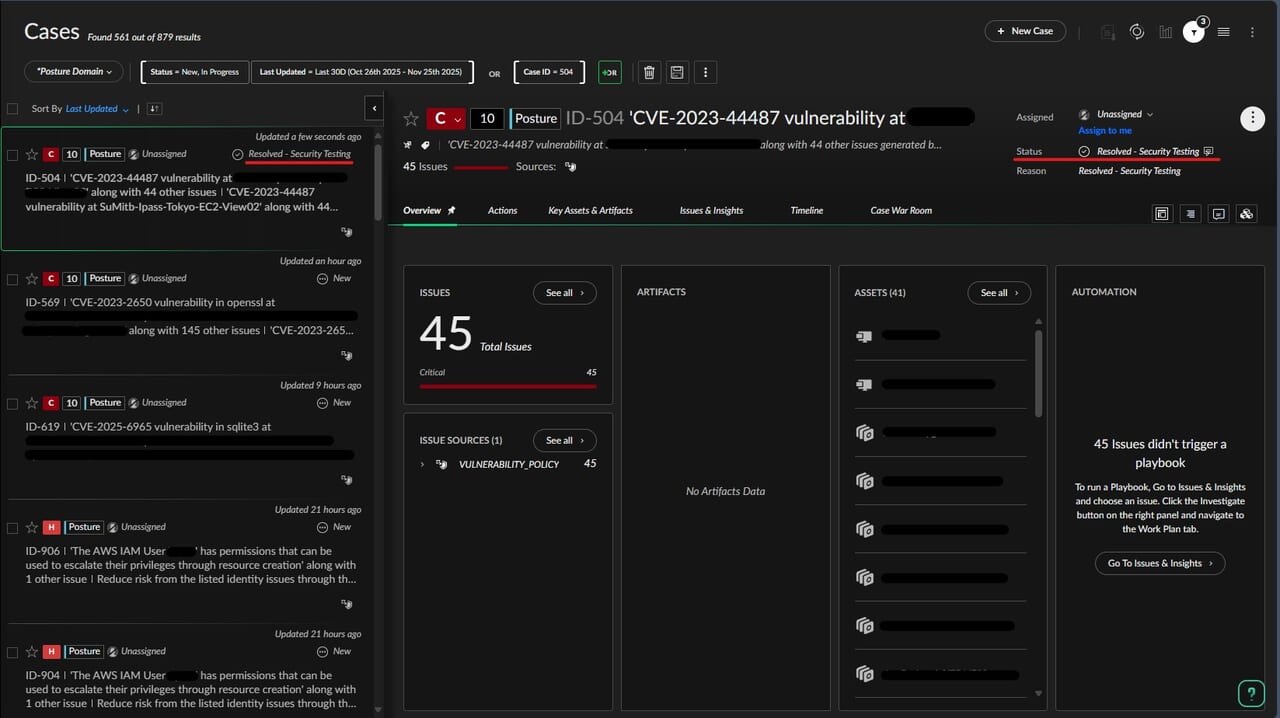Check the select-all cases checkbox
Viewport: 1280px width, 718px height.
coord(12,109)
